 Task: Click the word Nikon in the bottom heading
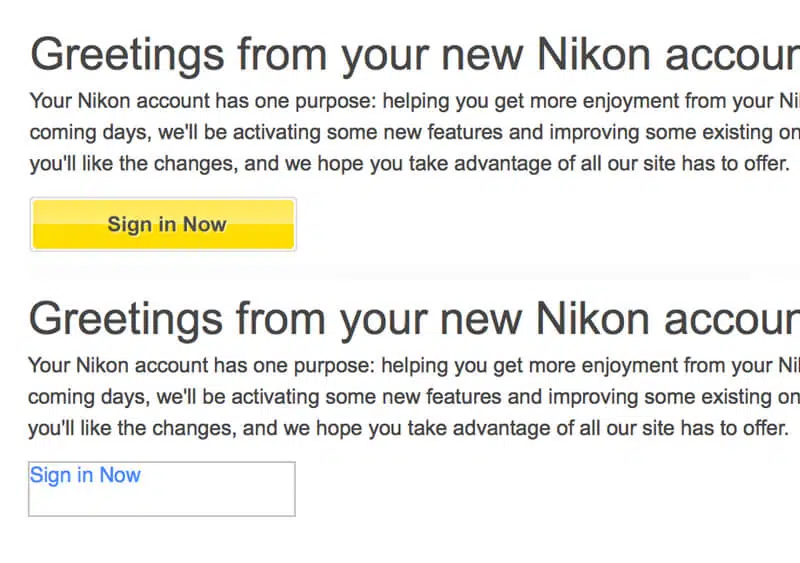(595, 318)
